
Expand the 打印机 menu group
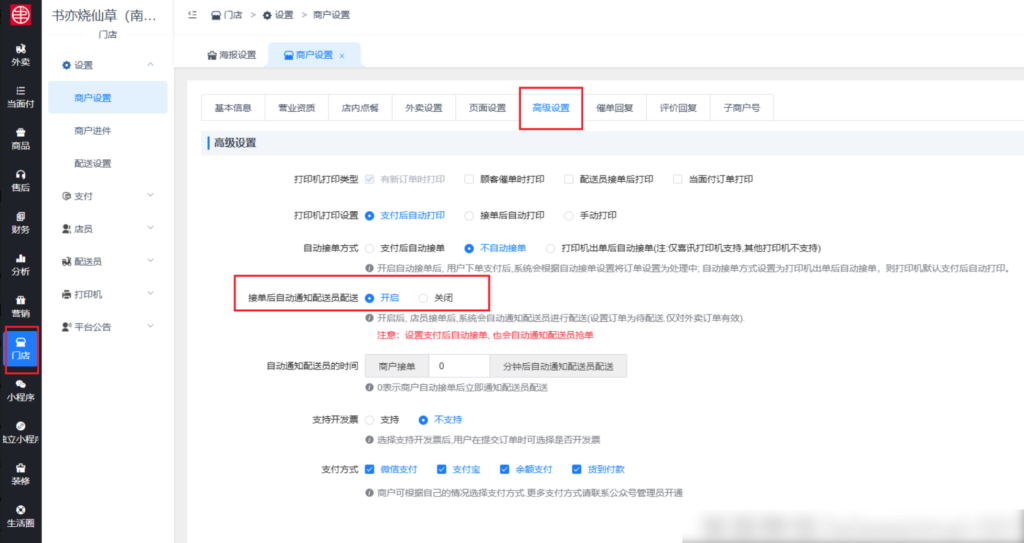[x=108, y=294]
